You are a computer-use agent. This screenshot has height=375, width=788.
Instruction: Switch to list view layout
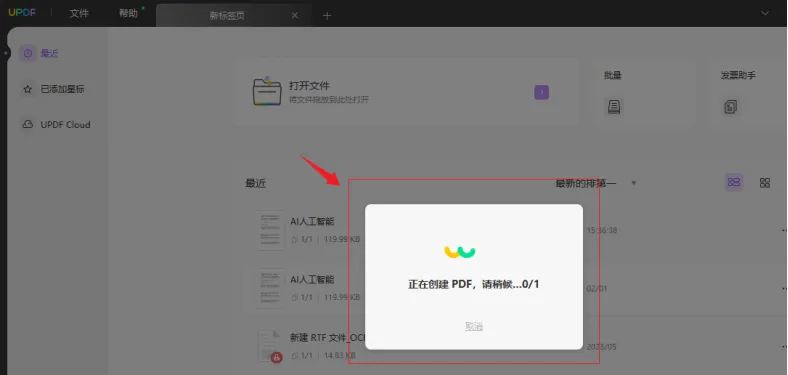734,182
